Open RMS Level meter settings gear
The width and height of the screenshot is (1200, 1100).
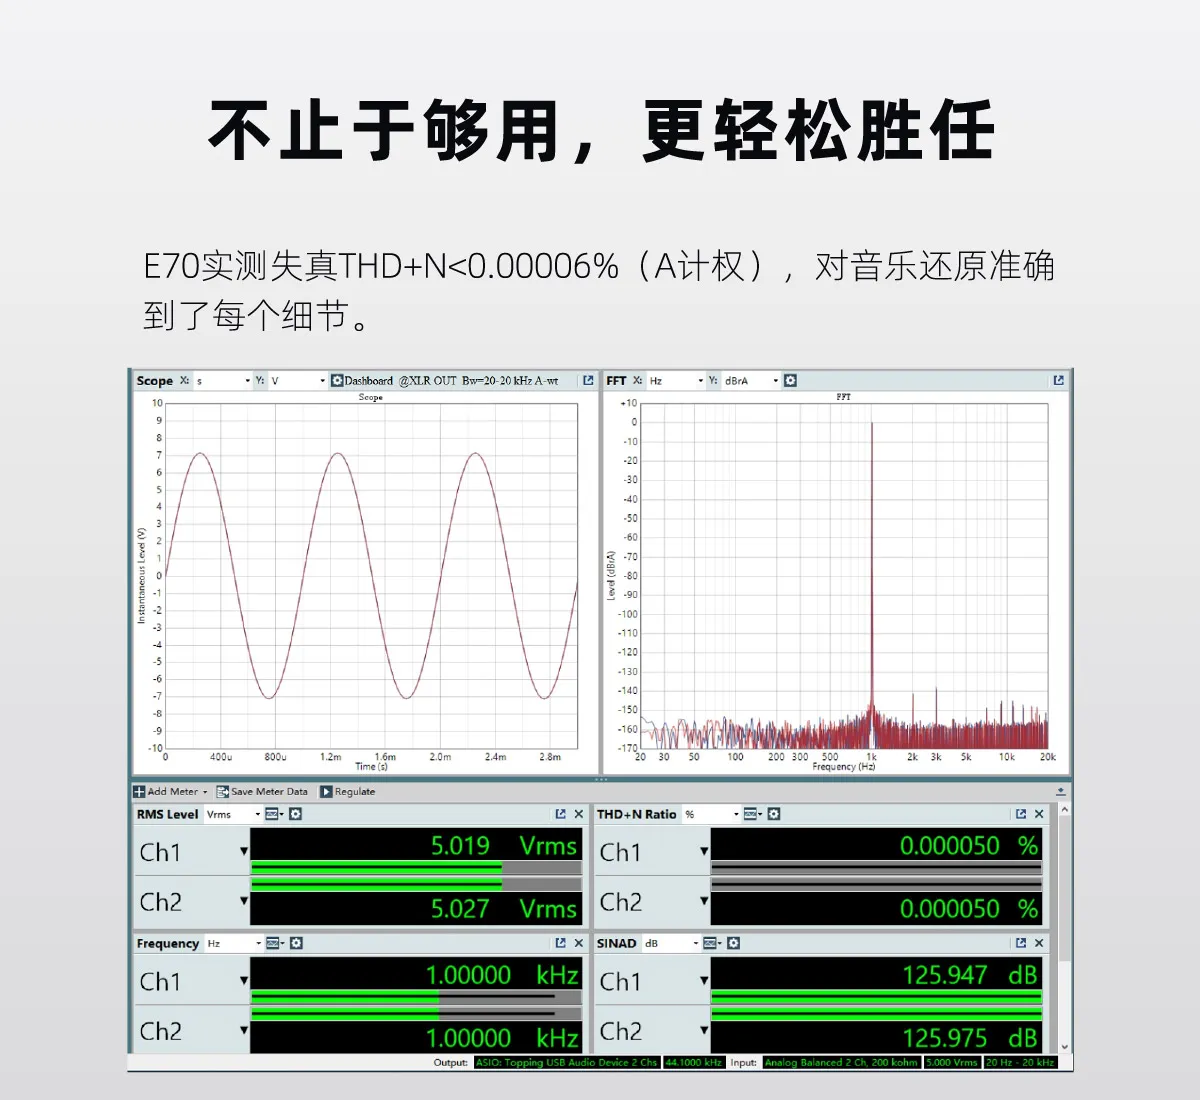coord(296,814)
